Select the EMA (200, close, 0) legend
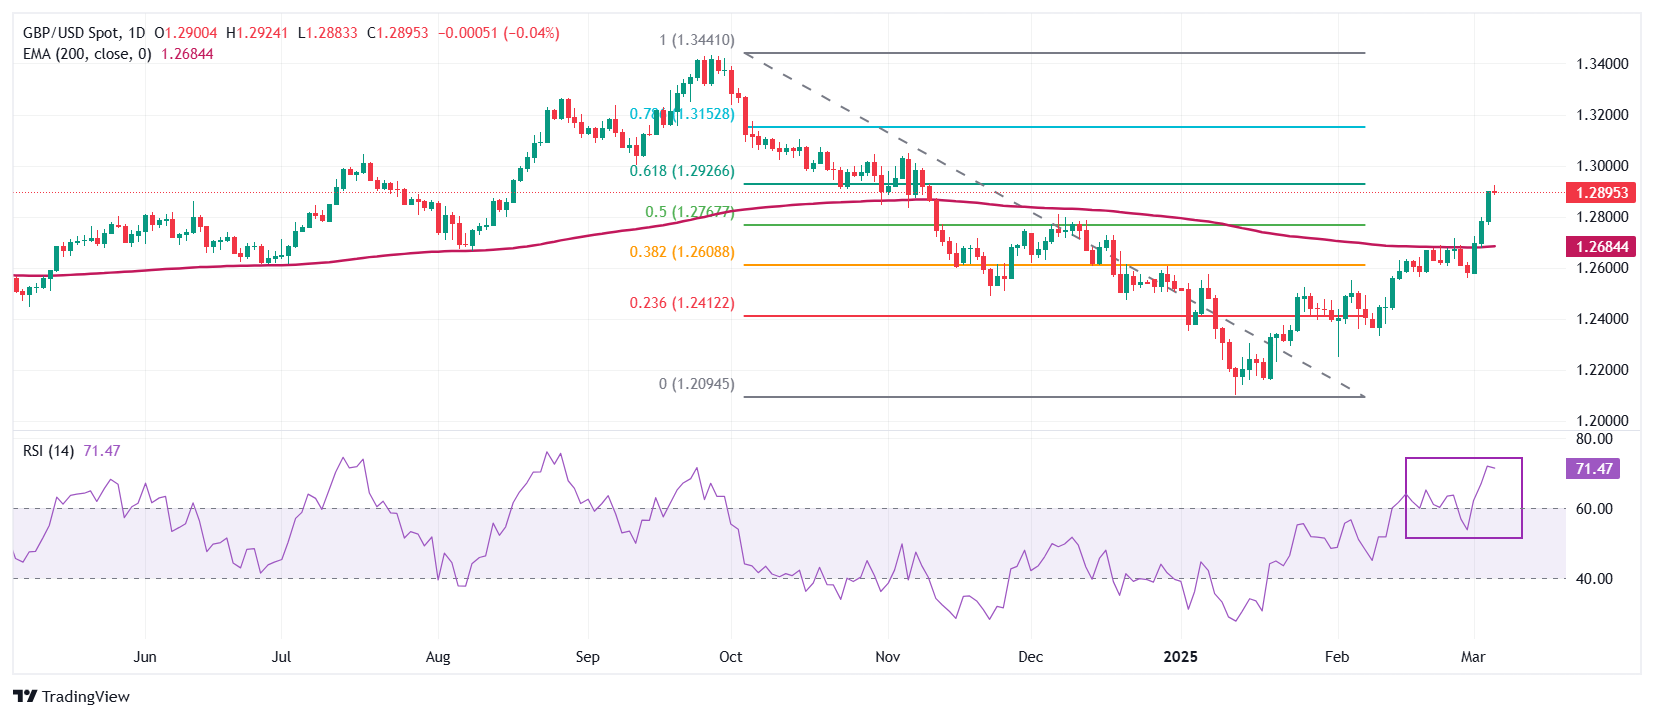Image resolution: width=1654 pixels, height=718 pixels. point(87,54)
